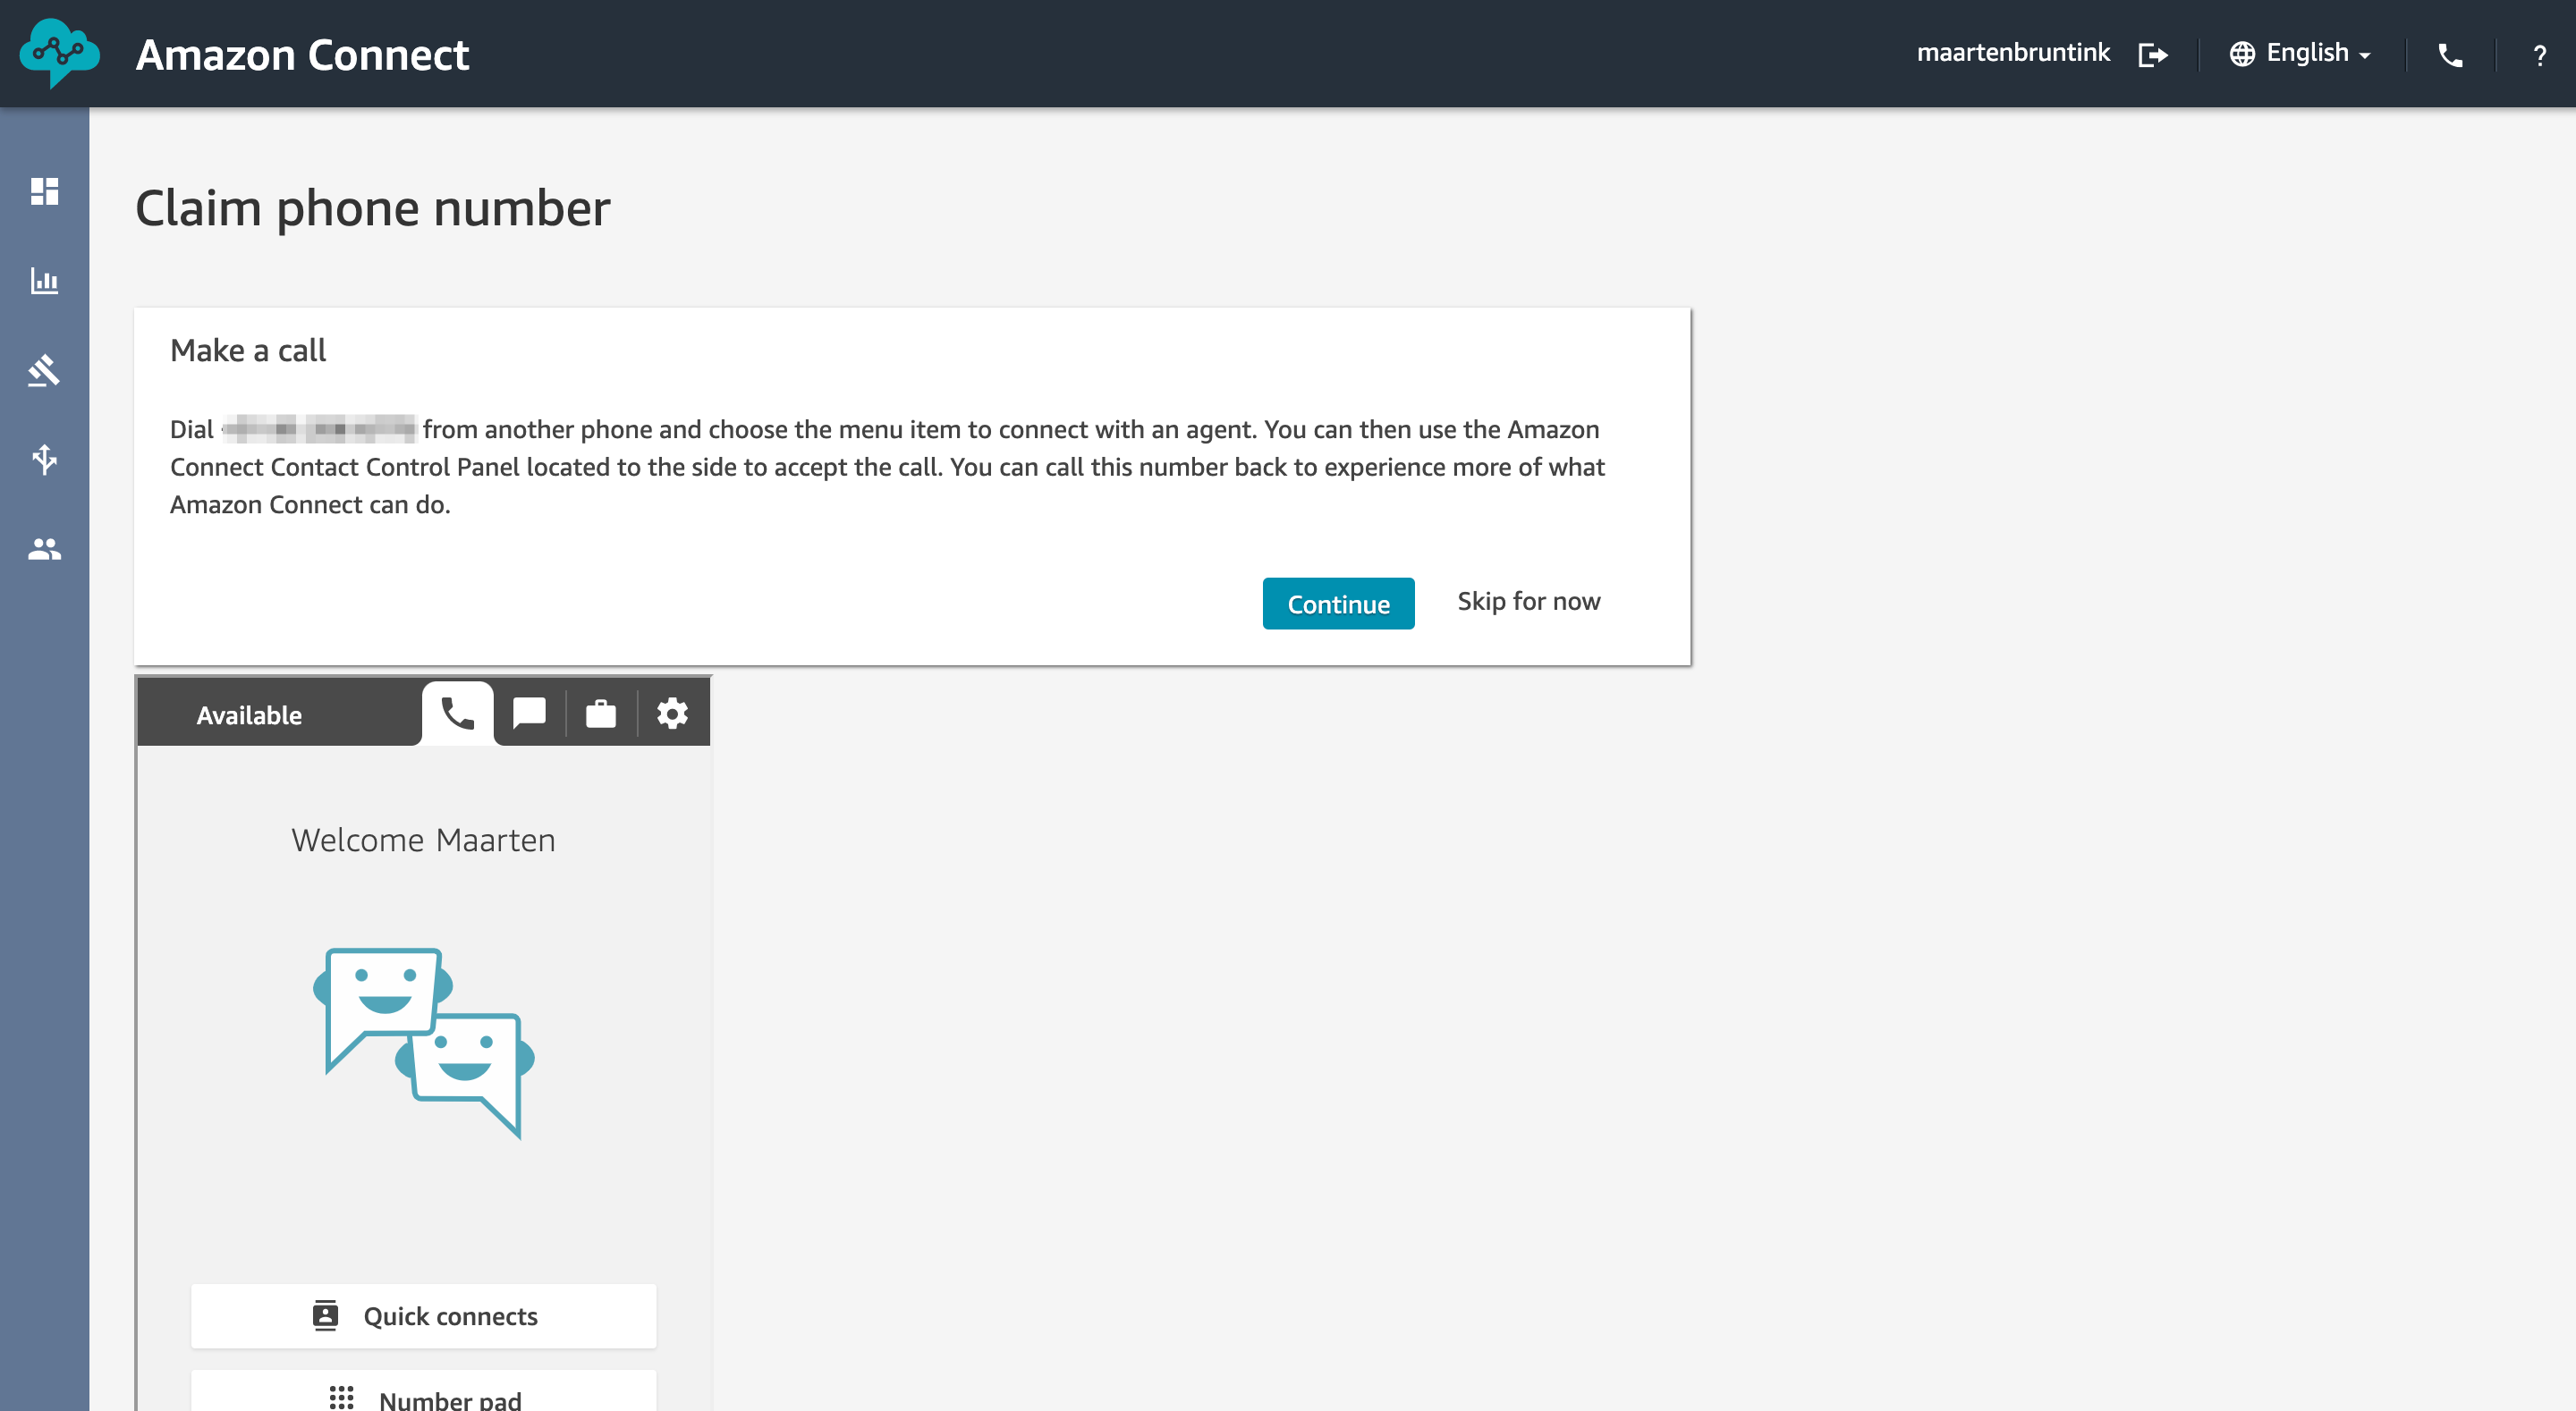This screenshot has width=2576, height=1411.
Task: Click the Quick connects button
Action: tap(423, 1315)
